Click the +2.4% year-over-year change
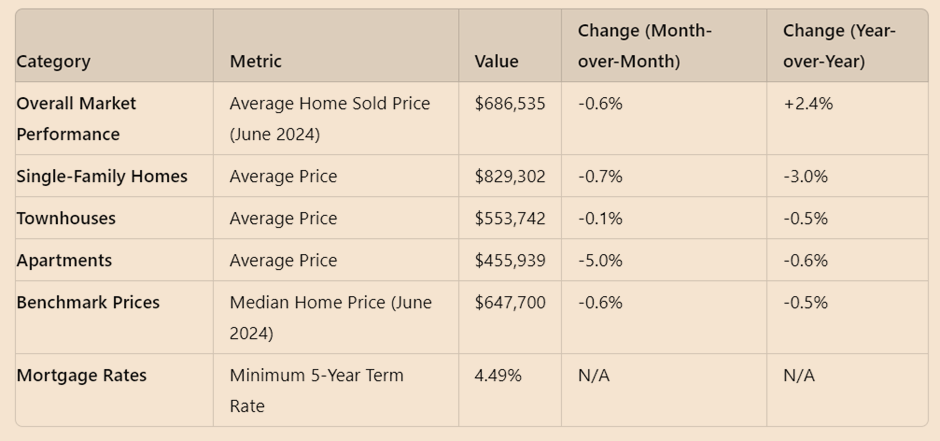This screenshot has height=441, width=940. [x=808, y=103]
